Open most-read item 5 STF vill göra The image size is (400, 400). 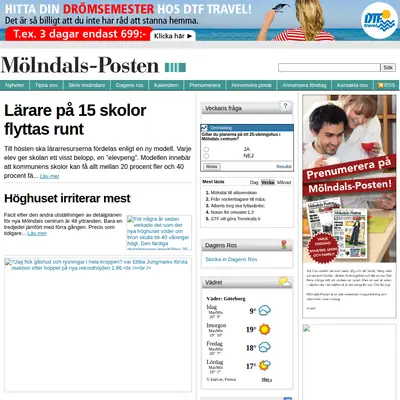(236, 219)
